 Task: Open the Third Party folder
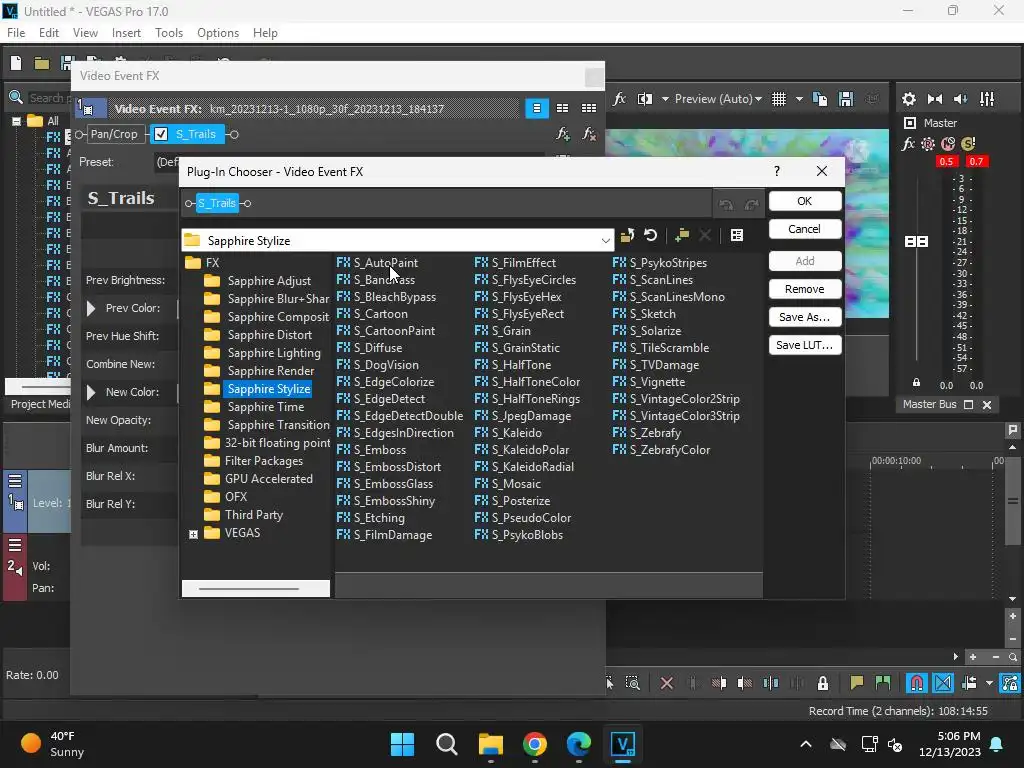click(x=253, y=515)
